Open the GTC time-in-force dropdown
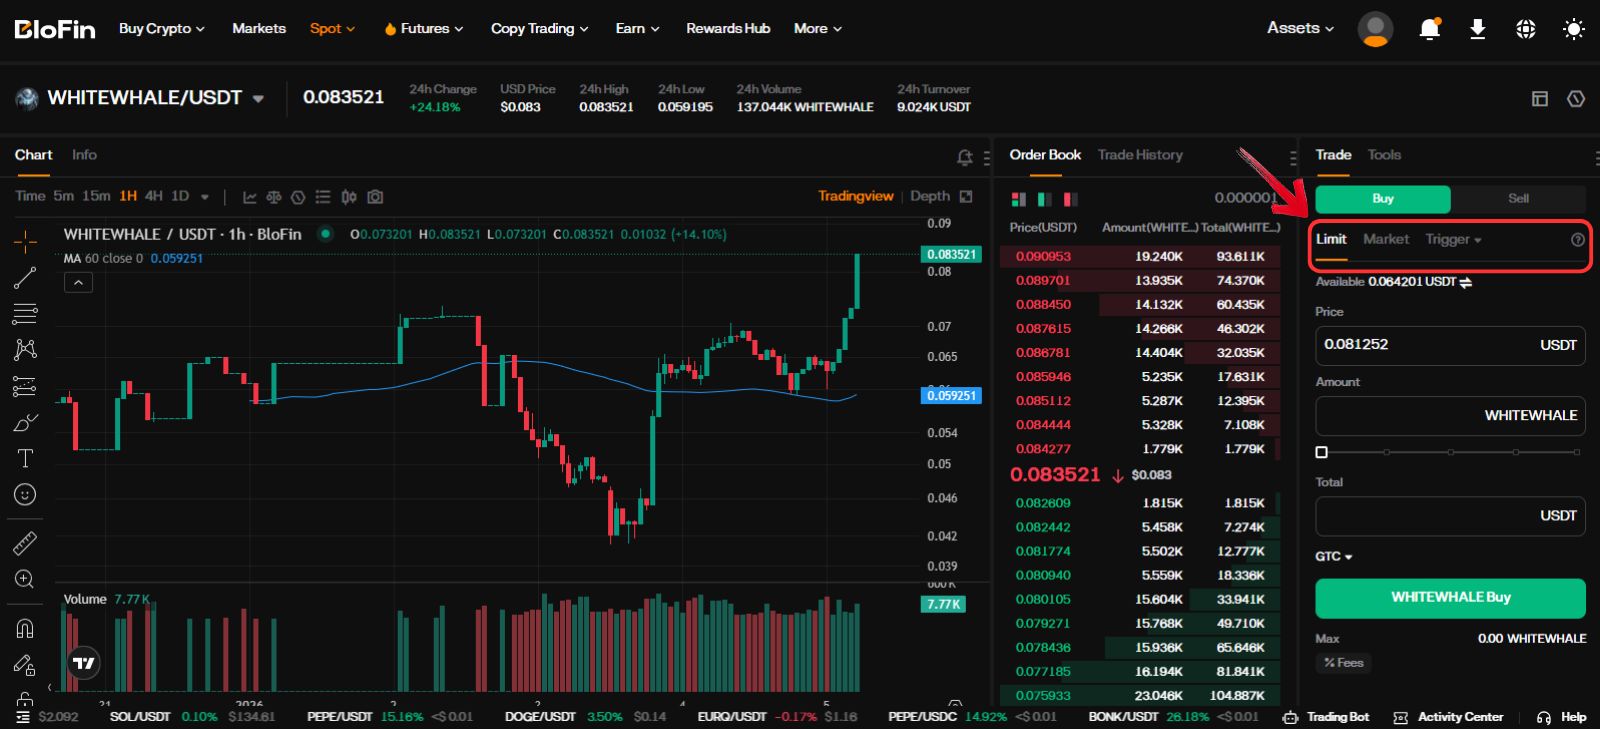This screenshot has height=729, width=1600. tap(1333, 556)
